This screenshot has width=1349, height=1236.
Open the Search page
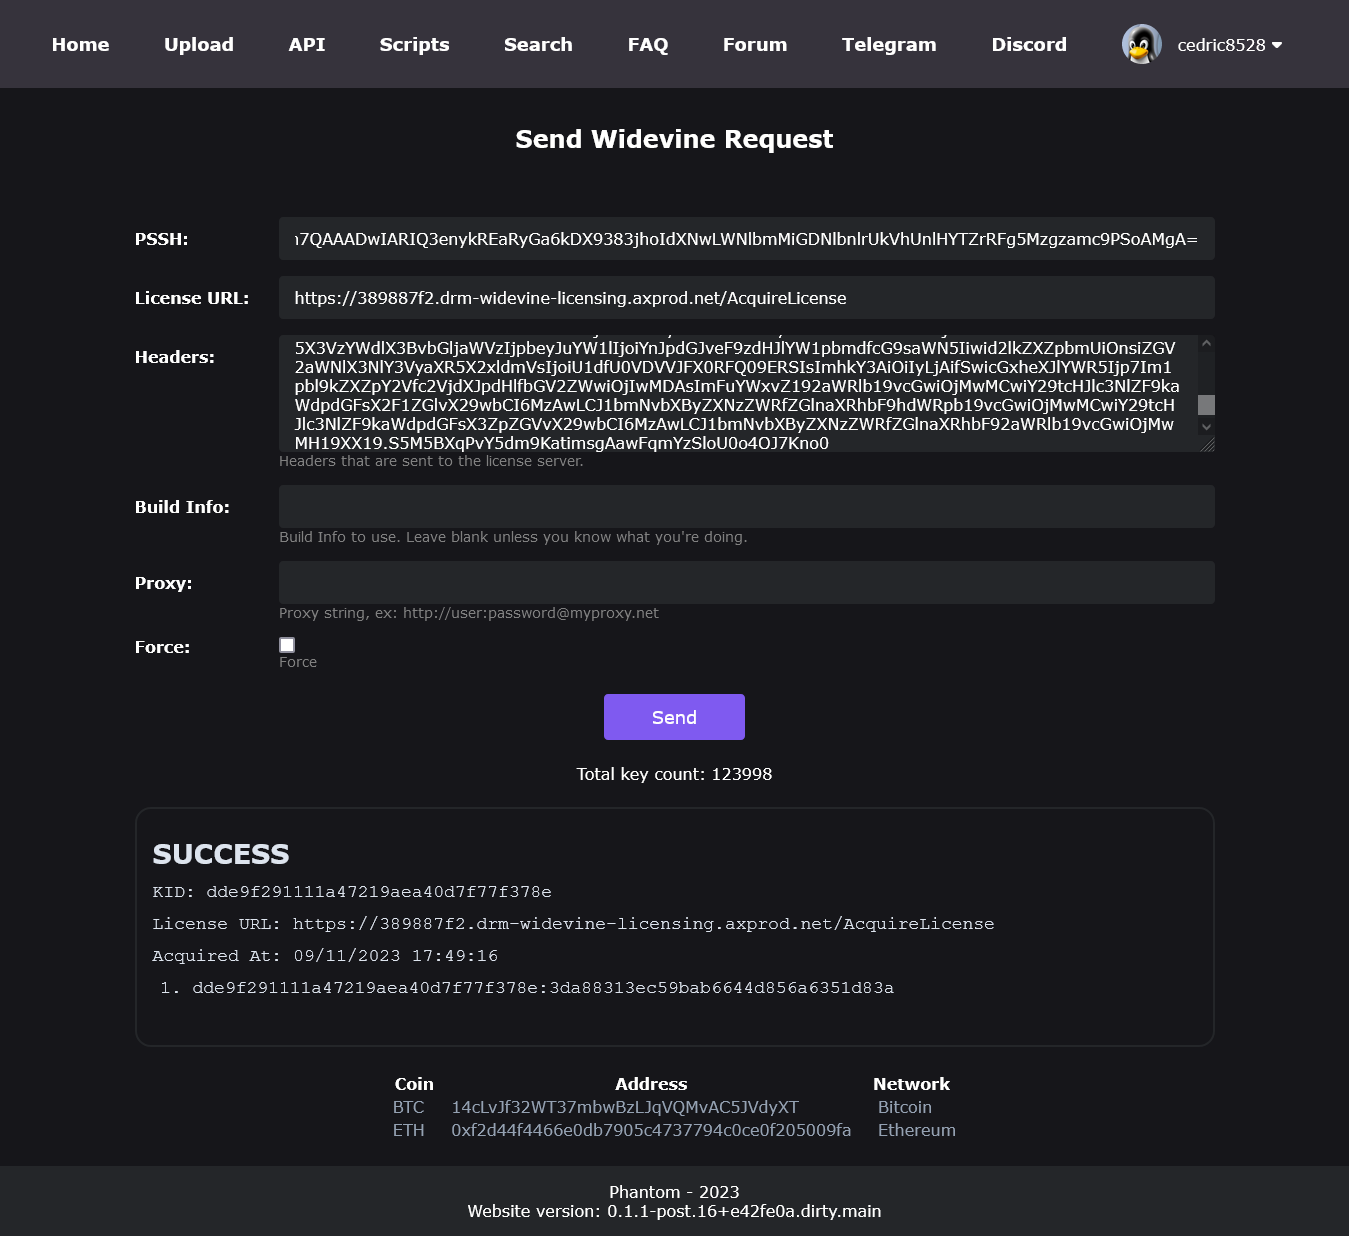pyautogui.click(x=538, y=45)
